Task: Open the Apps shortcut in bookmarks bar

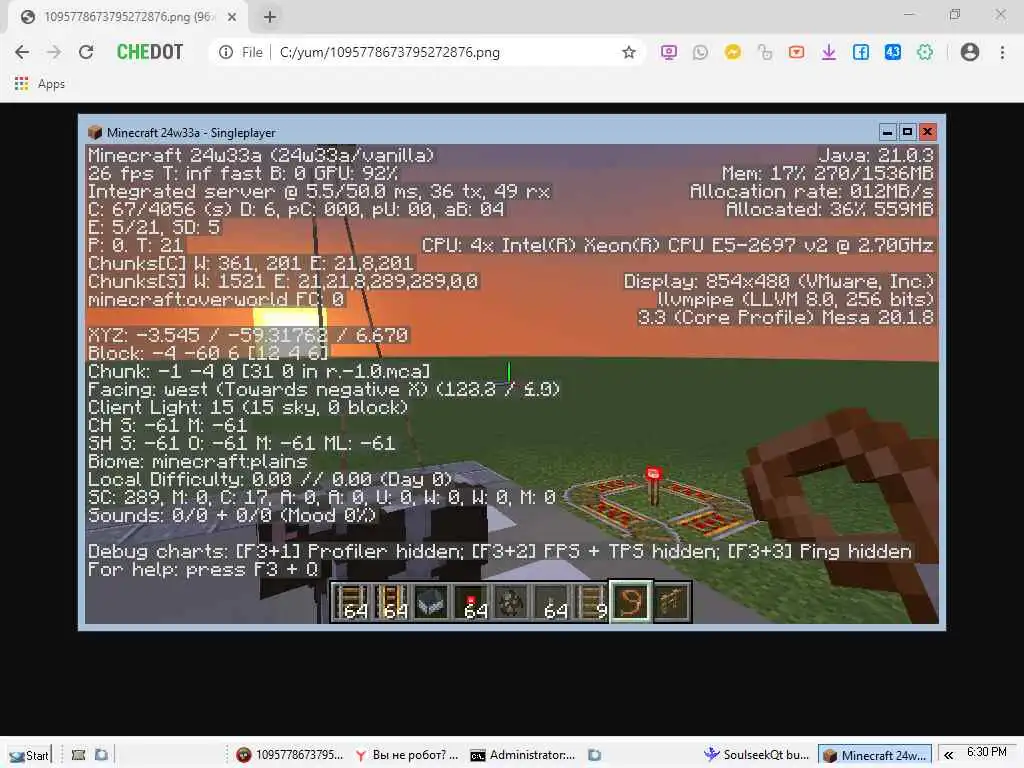Action: 39,84
